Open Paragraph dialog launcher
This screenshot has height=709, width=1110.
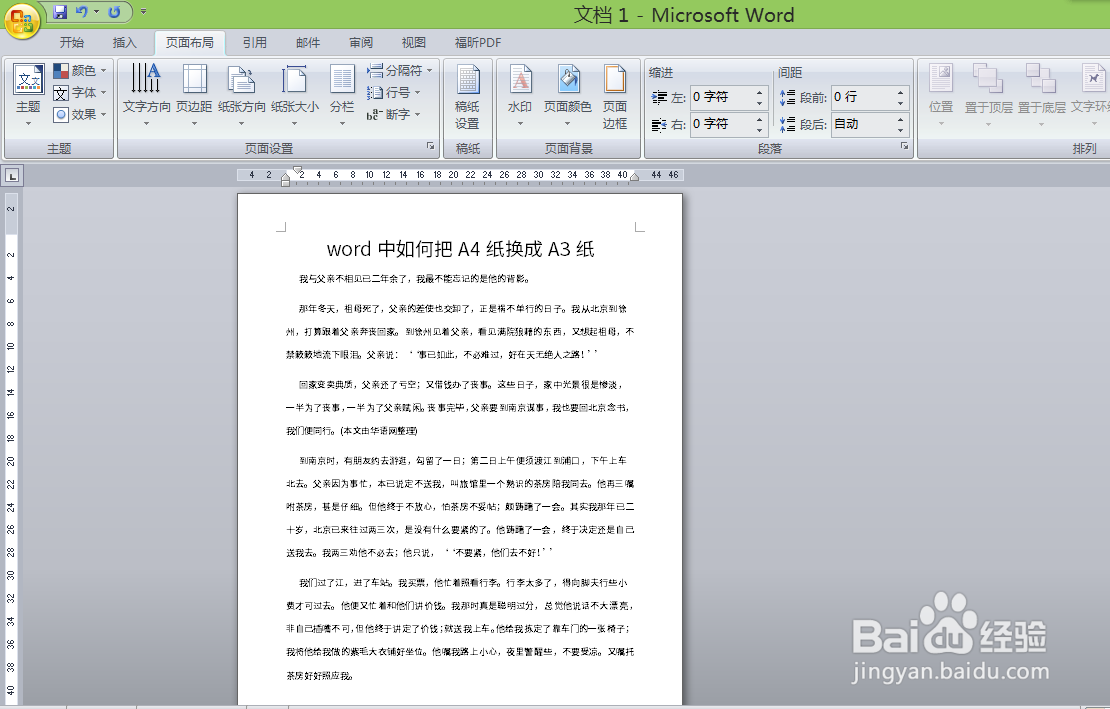pos(904,146)
